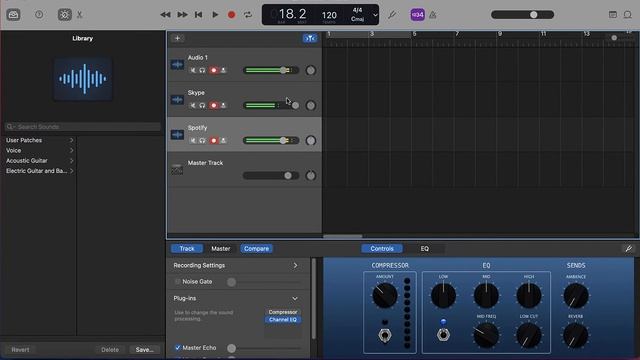
Task: Toggle the Metronome icon
Action: point(433,15)
